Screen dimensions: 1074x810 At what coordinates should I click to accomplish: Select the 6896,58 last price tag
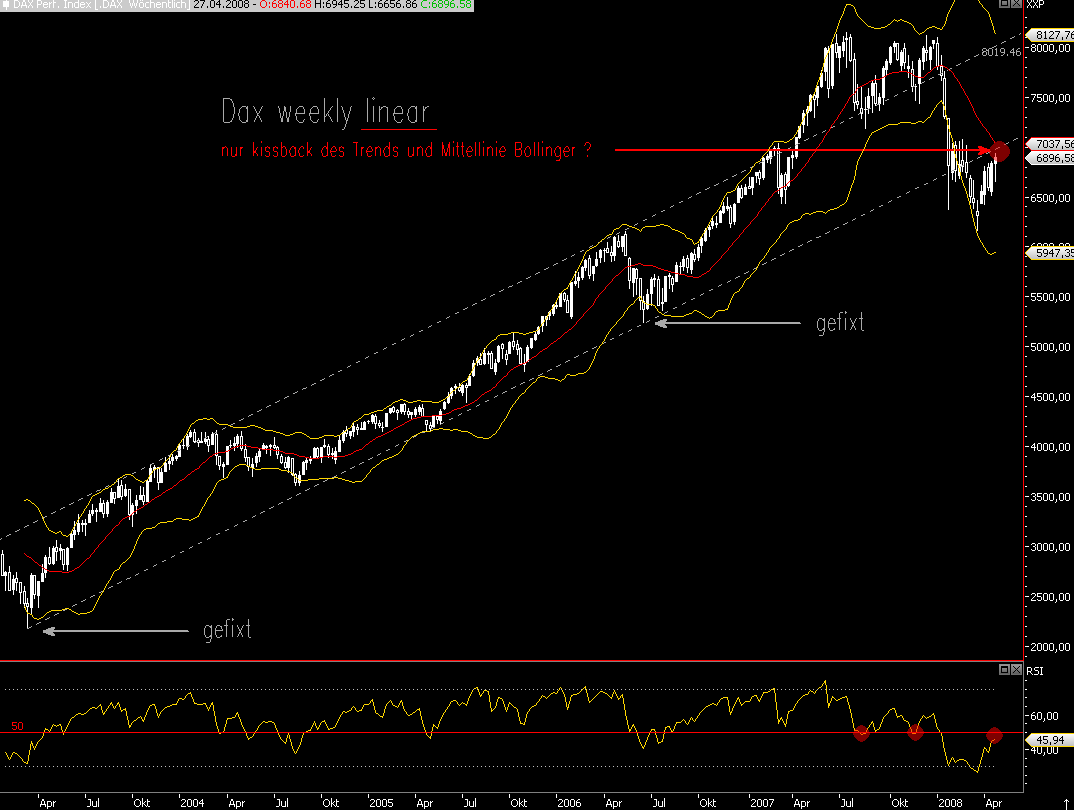1051,158
